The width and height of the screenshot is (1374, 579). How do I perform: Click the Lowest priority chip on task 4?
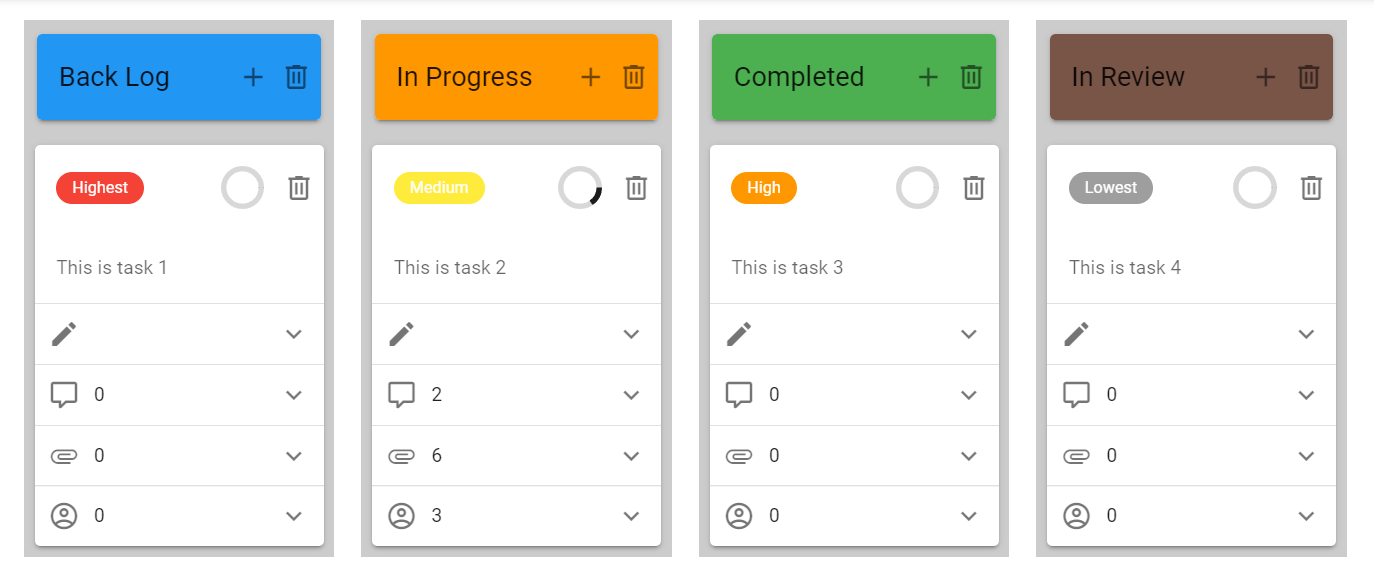[1110, 188]
